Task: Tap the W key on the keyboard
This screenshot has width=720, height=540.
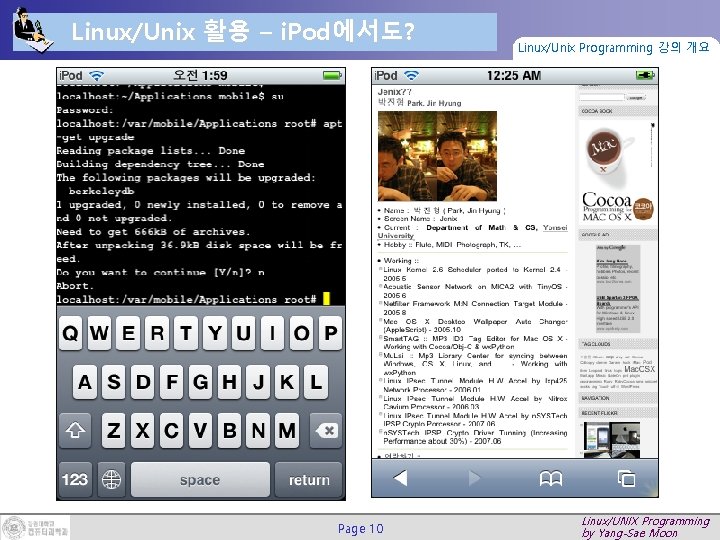Action: coord(99,333)
